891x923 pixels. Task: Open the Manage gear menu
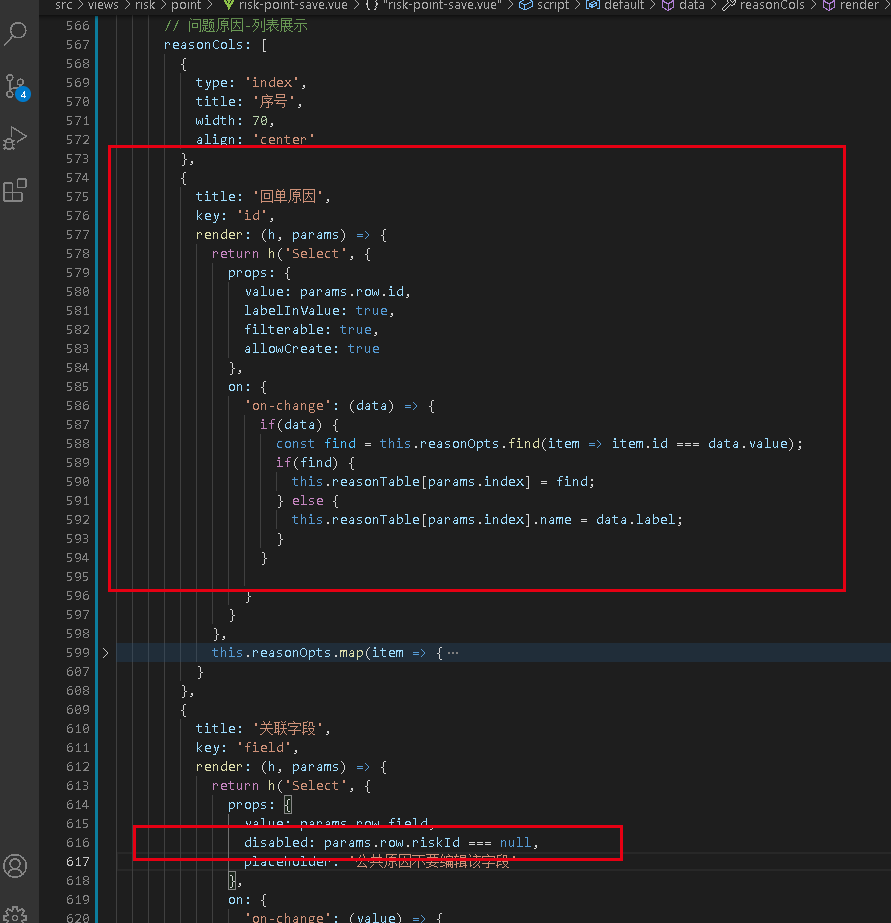15,914
